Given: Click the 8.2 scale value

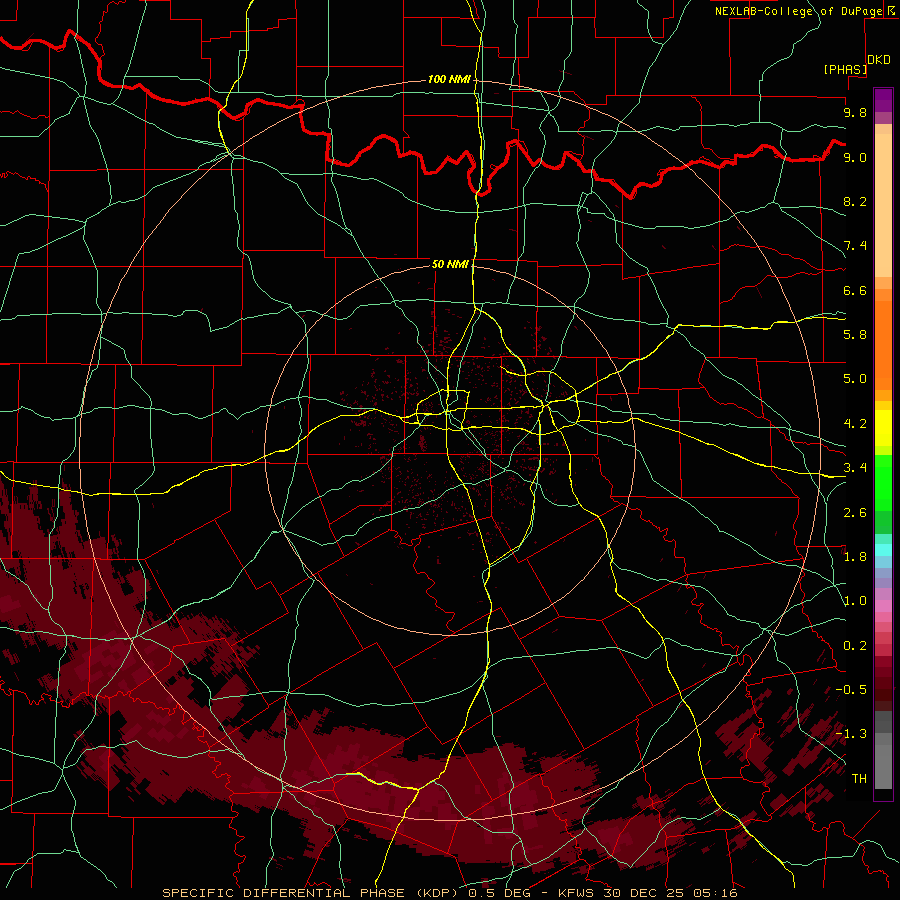Looking at the screenshot, I should coord(855,201).
